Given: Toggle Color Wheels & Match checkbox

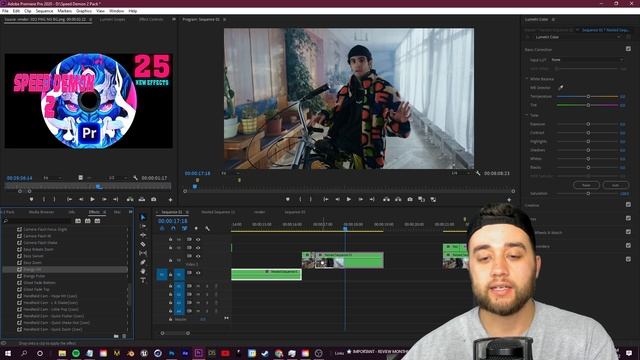Looking at the screenshot, I should (x=628, y=232).
